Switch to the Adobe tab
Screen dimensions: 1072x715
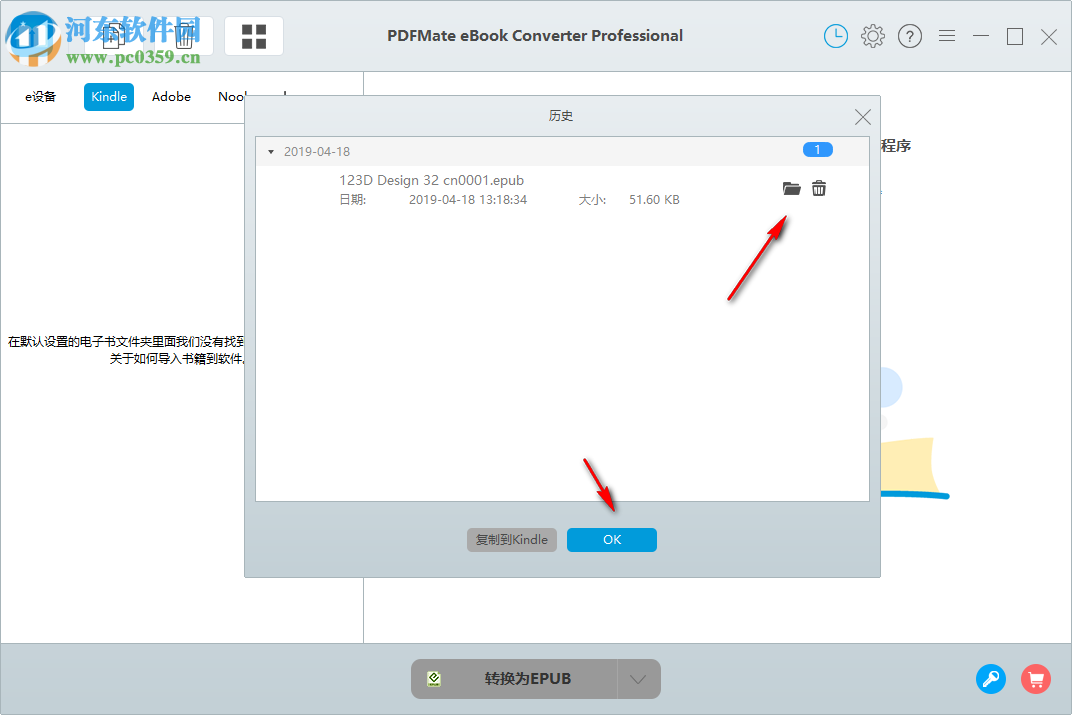pos(171,96)
